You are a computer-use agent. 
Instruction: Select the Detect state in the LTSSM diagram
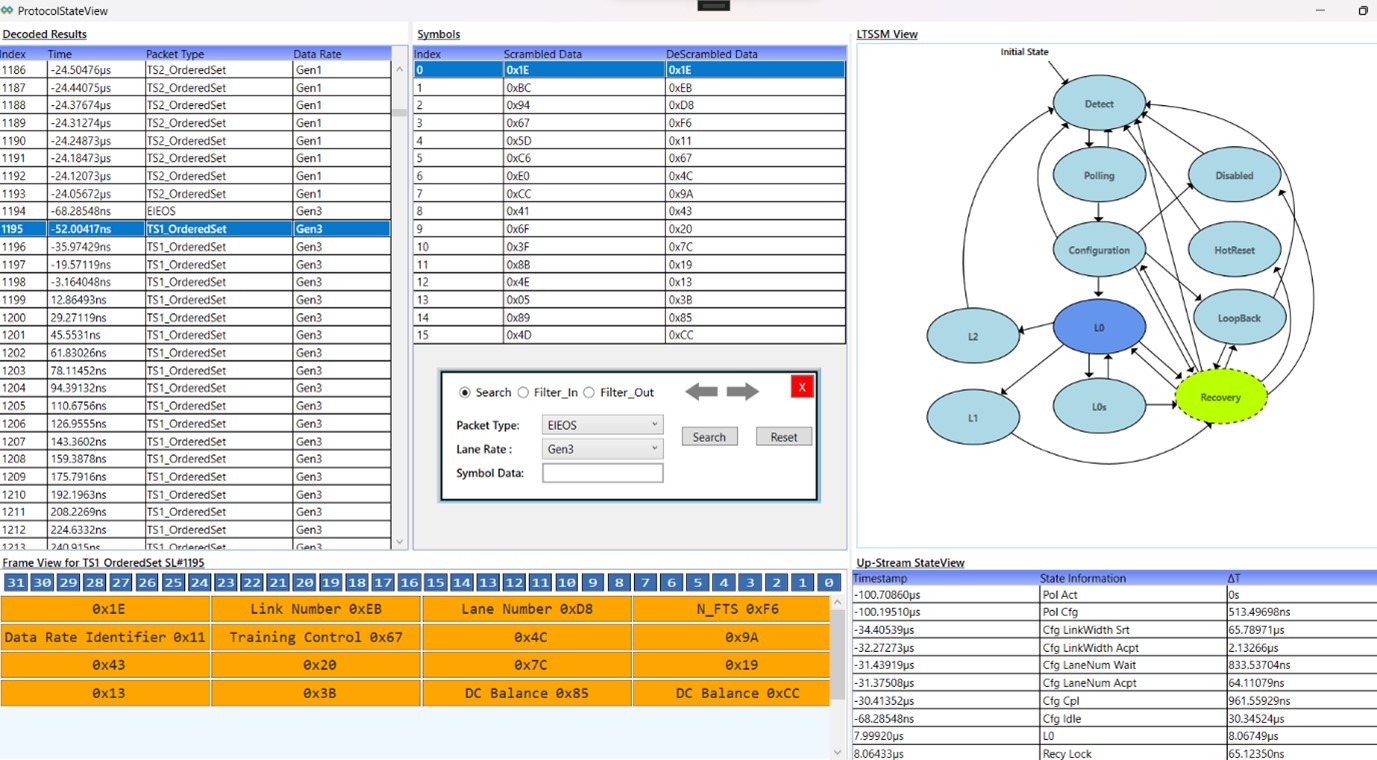point(1097,102)
